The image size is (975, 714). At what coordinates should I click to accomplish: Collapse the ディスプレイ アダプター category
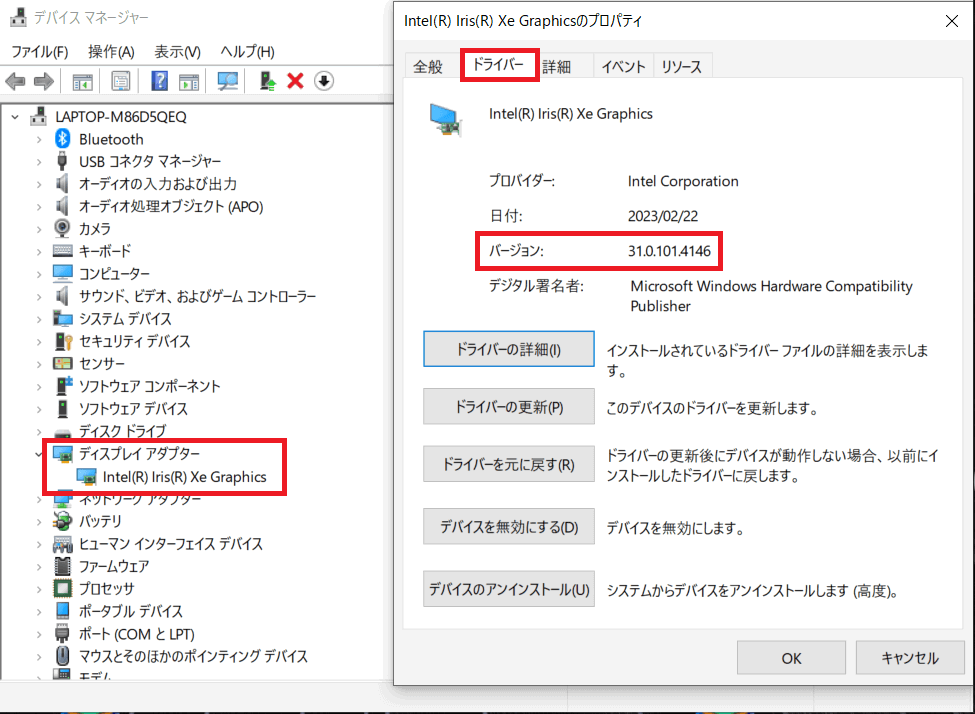point(39,454)
